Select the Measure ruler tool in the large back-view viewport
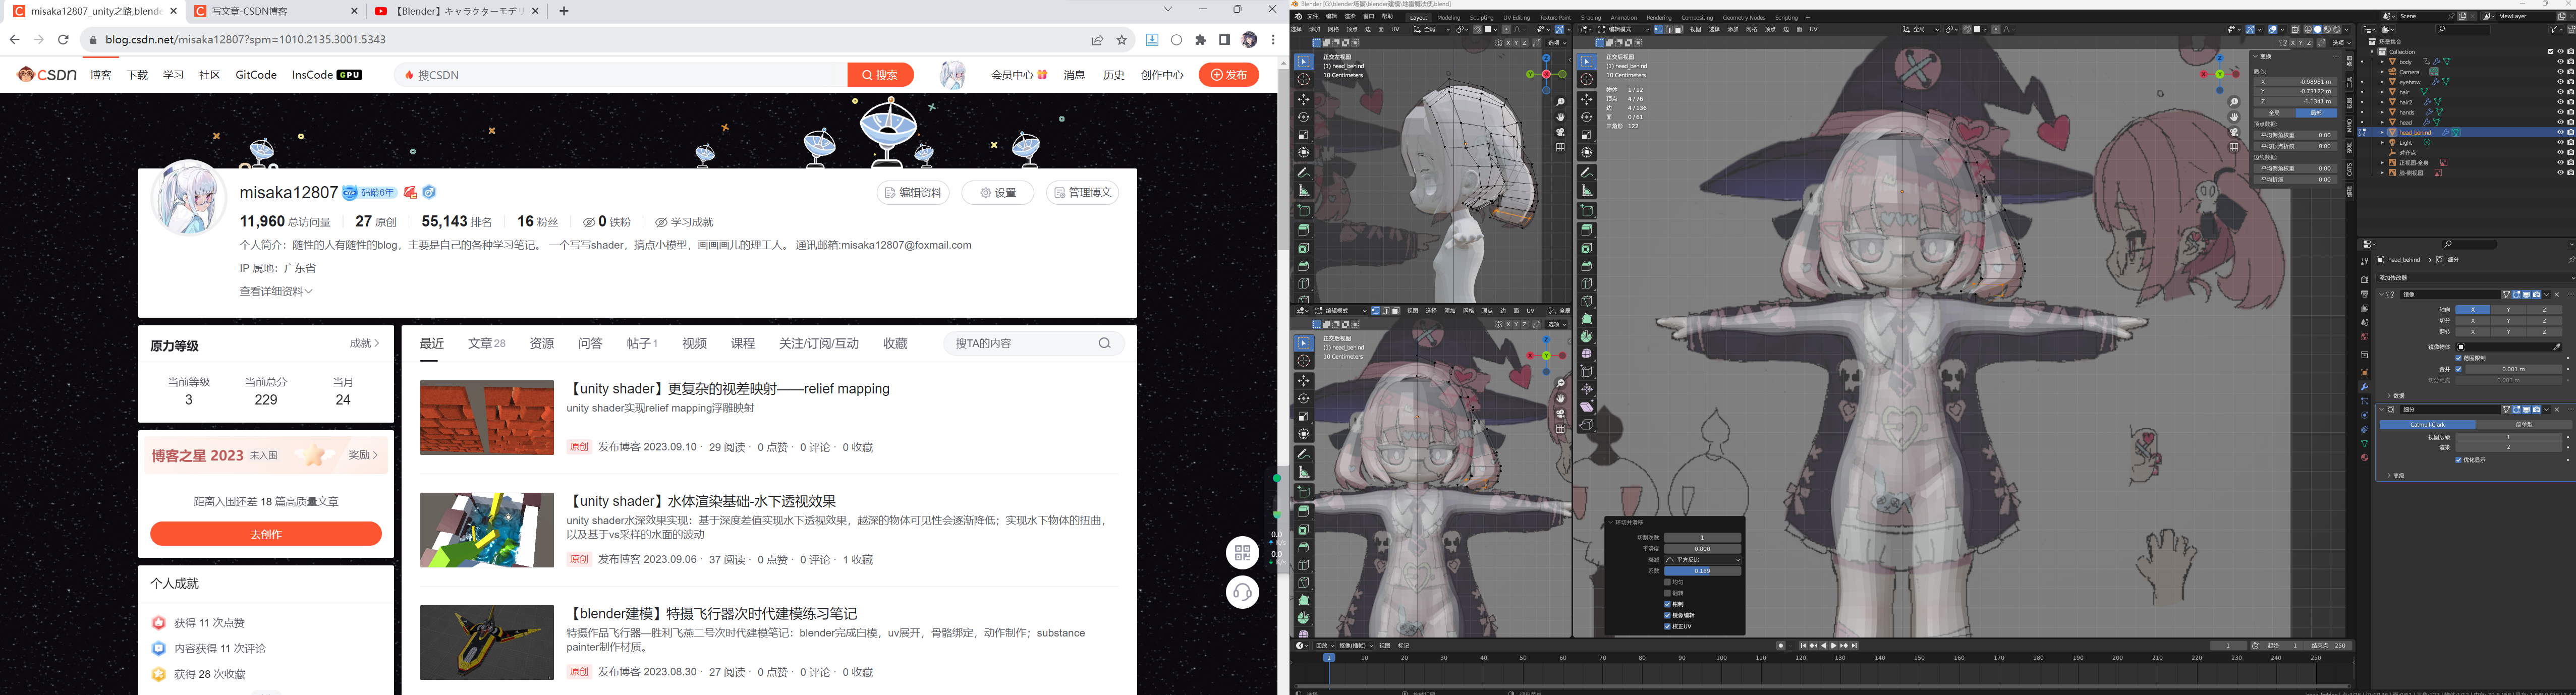Image resolution: width=2576 pixels, height=695 pixels. click(x=1587, y=190)
